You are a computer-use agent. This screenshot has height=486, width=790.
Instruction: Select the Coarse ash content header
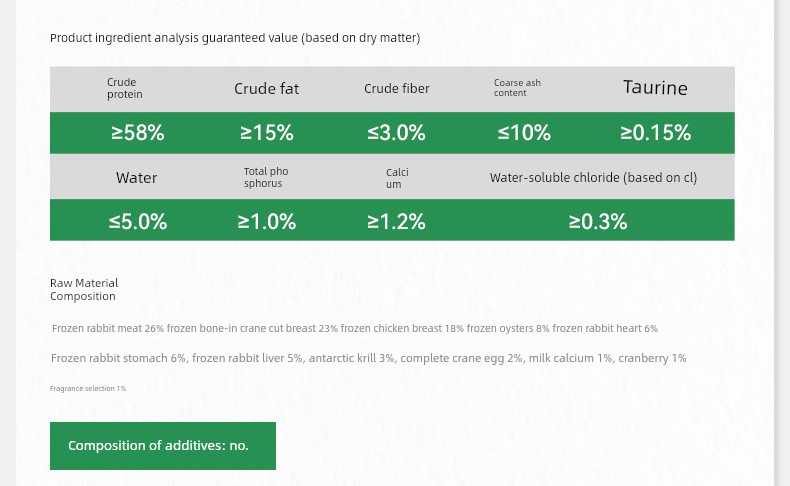pos(517,89)
